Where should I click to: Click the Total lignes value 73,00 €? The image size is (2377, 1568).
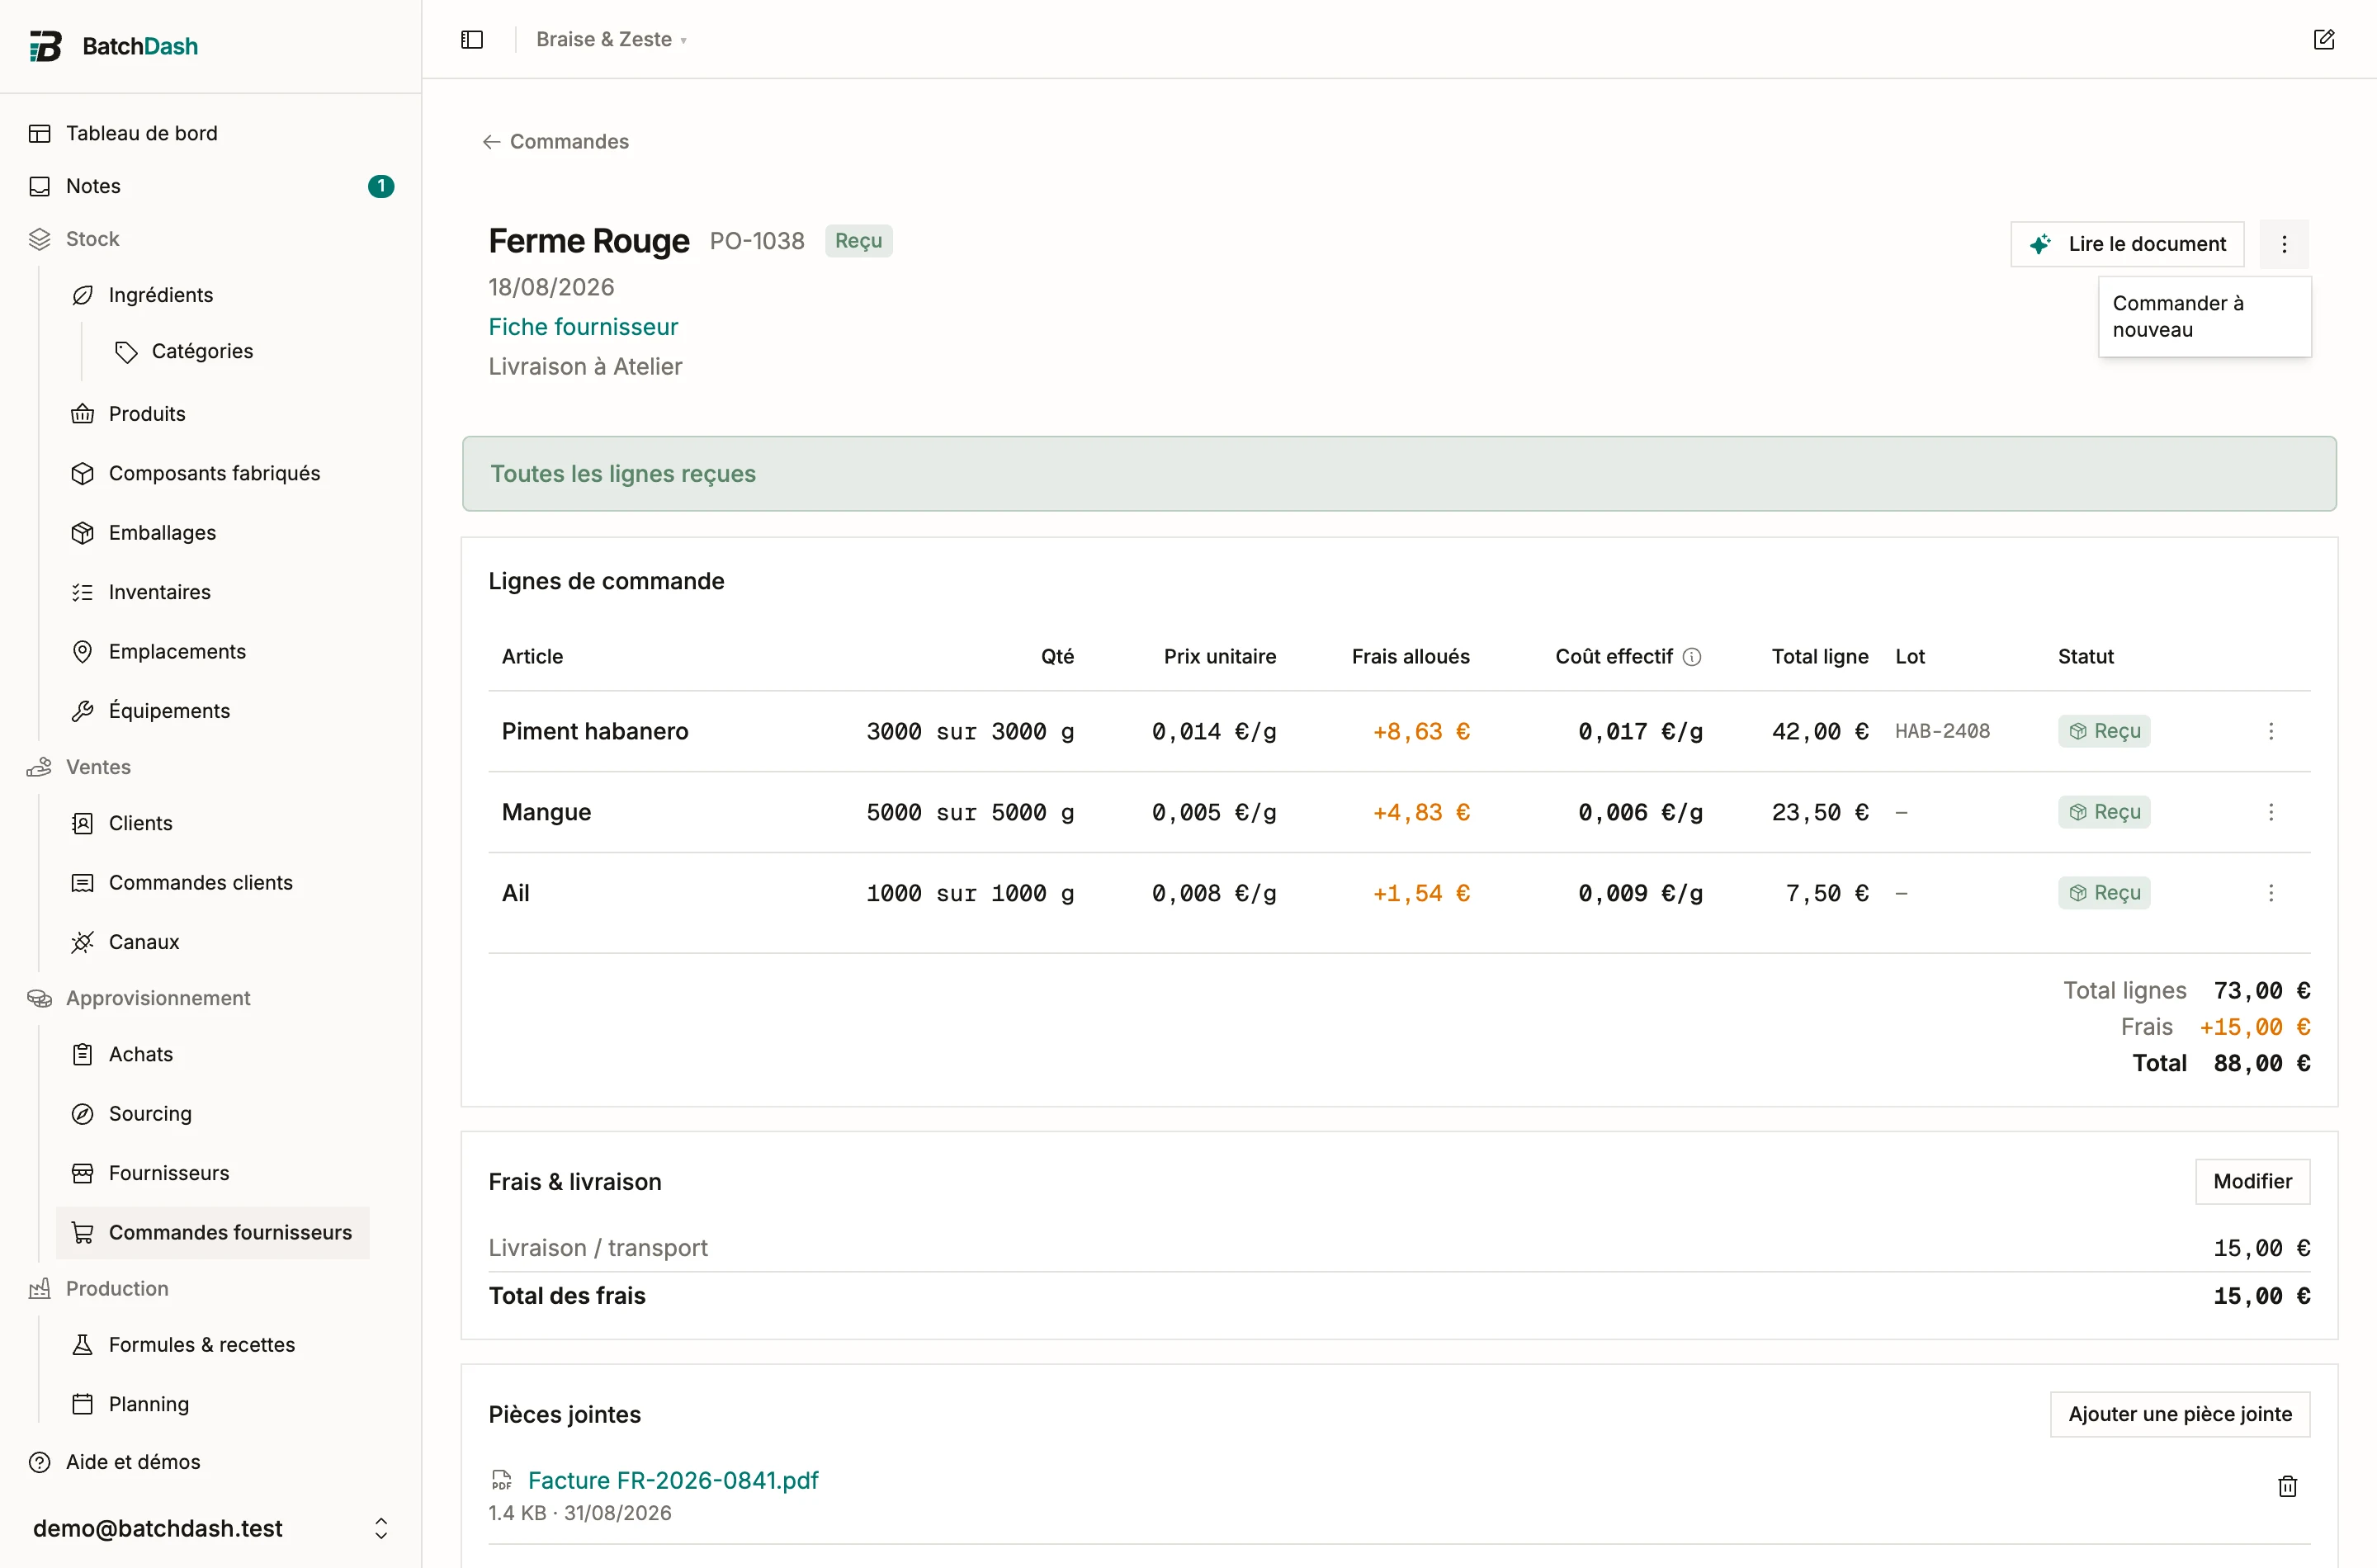point(2261,991)
